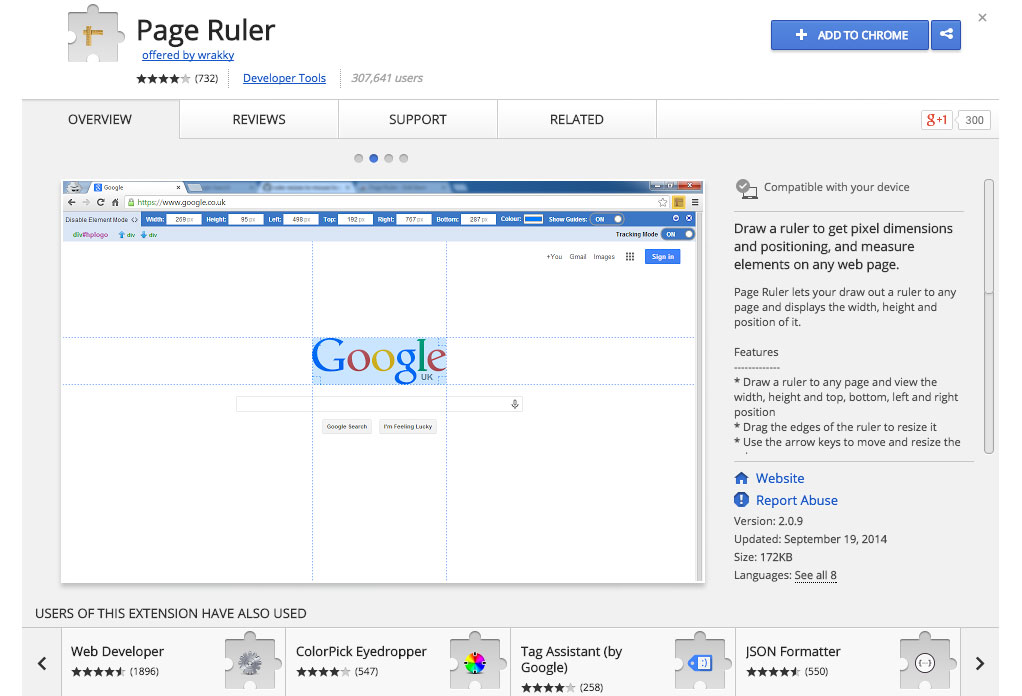Open the 'offered by wrakky' link

pos(188,55)
